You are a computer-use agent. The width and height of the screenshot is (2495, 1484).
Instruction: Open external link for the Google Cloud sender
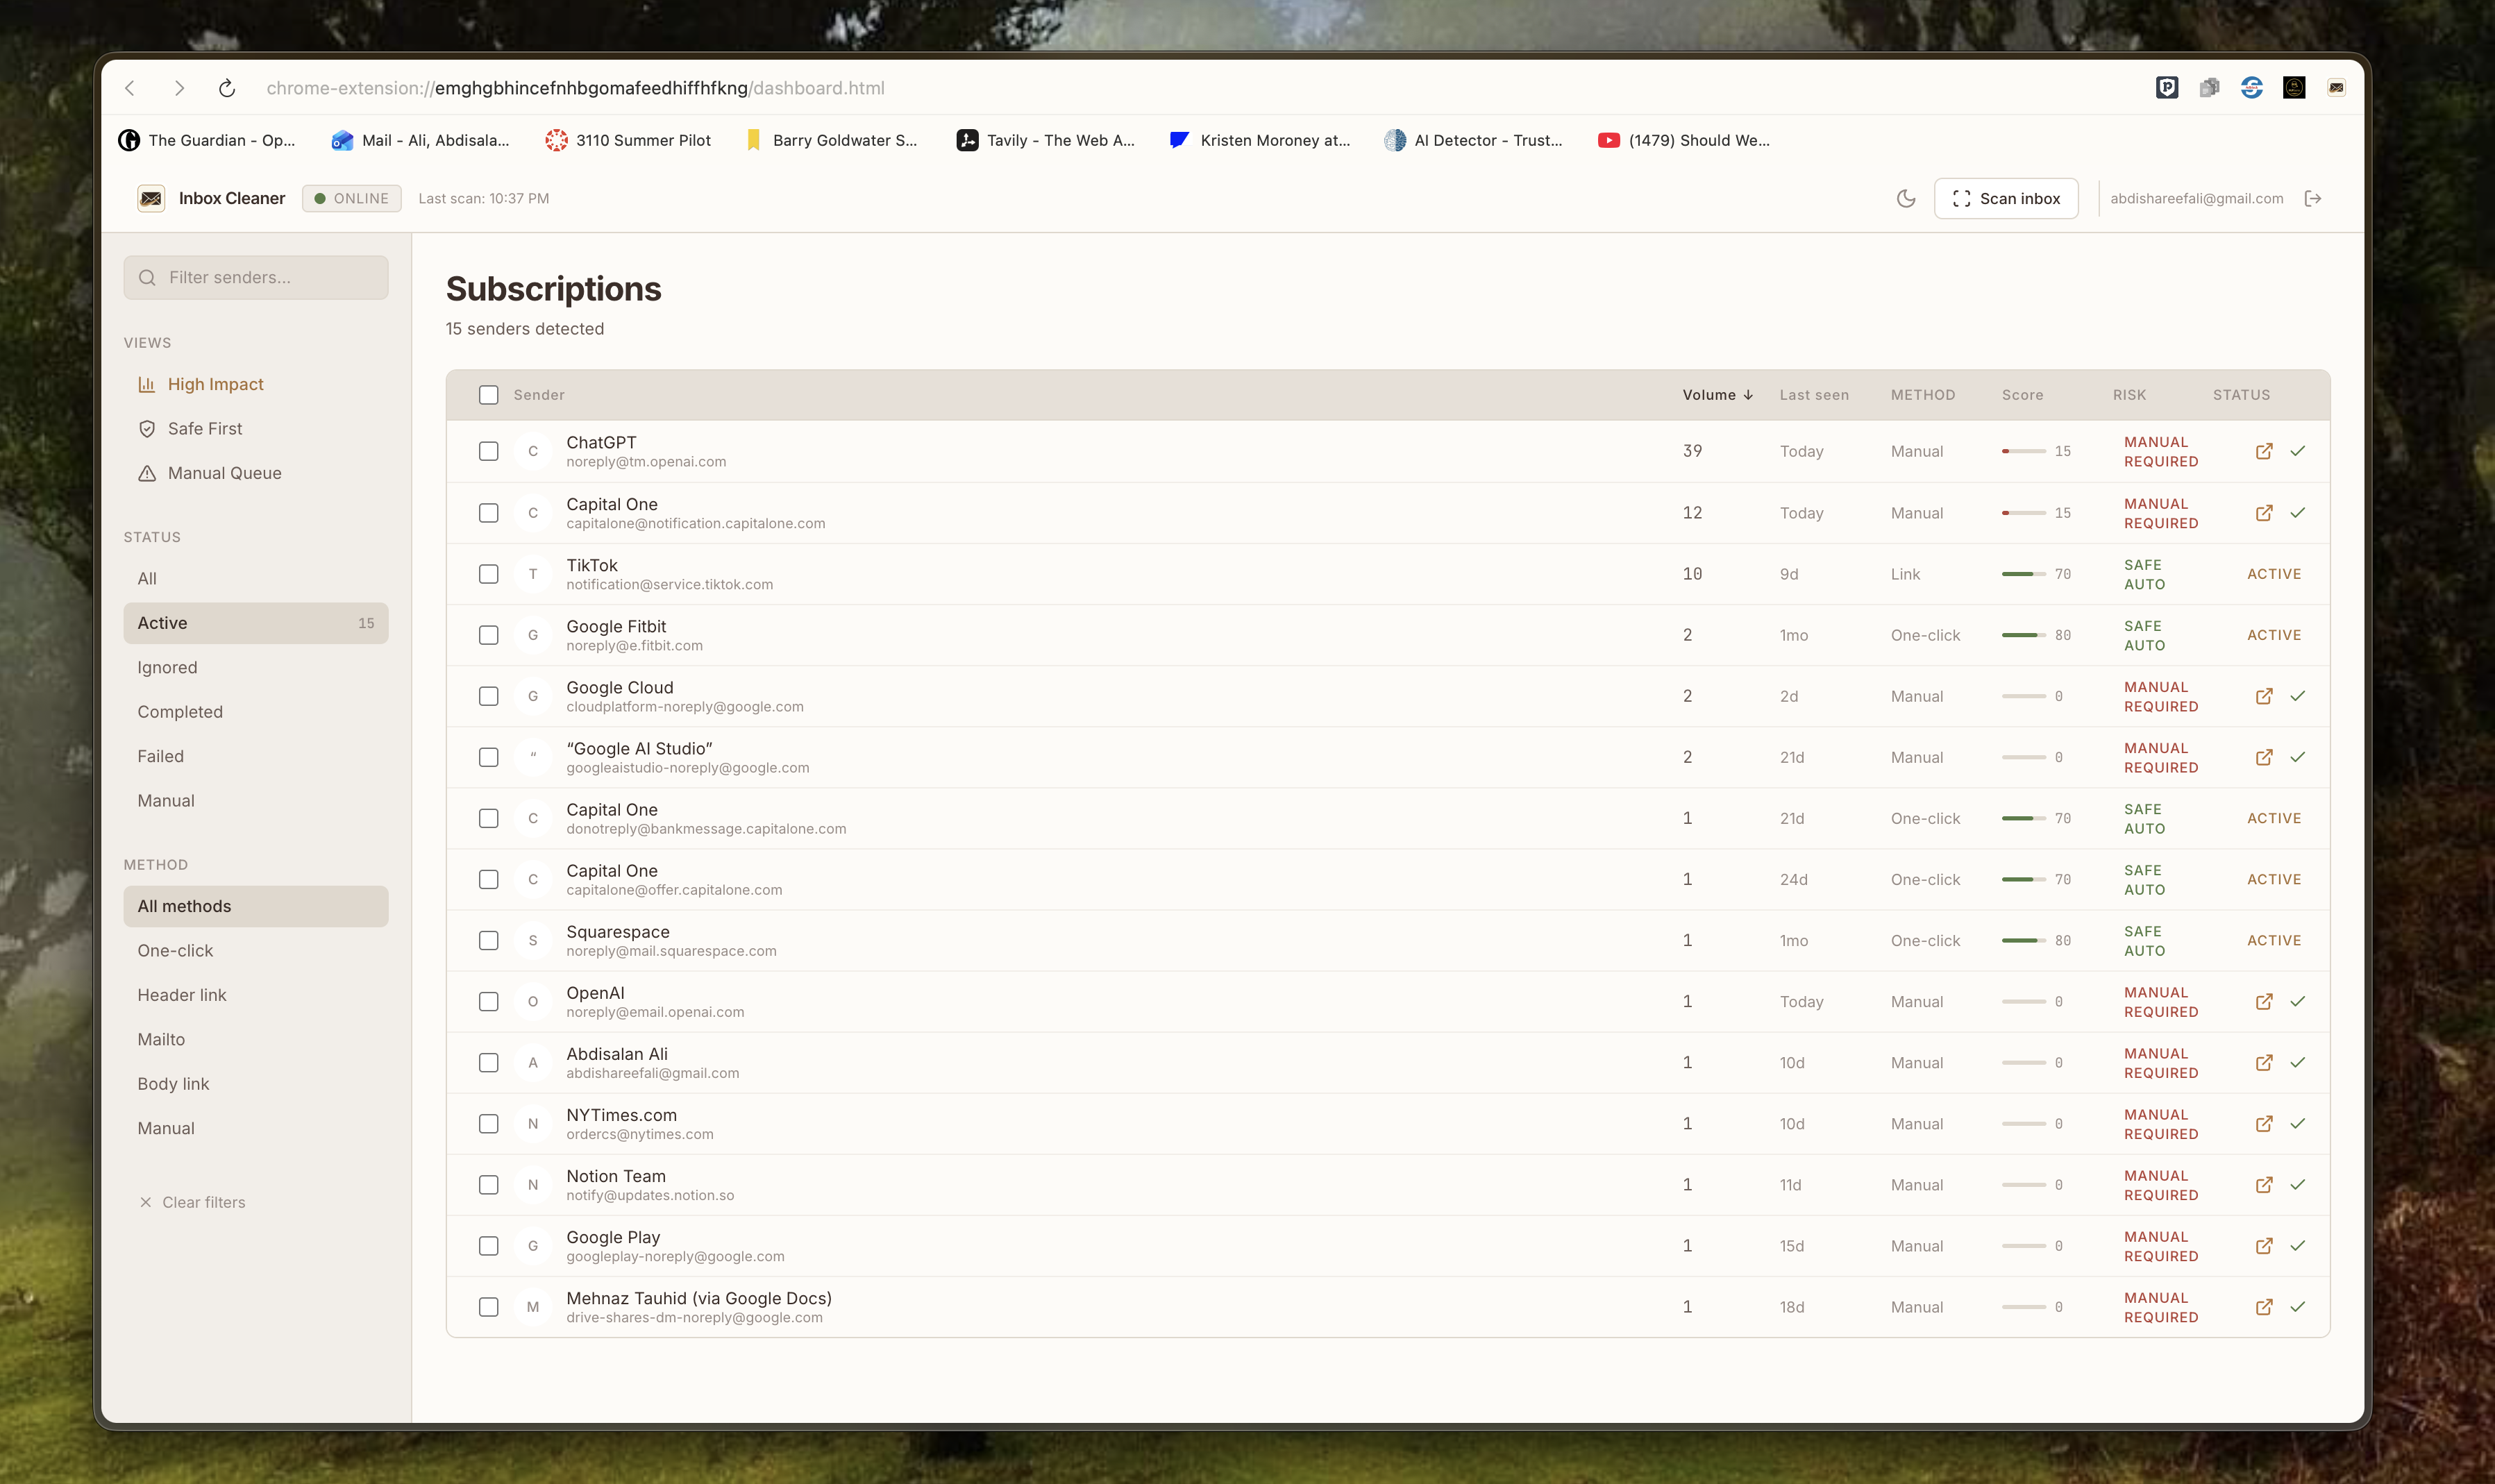click(x=2264, y=696)
